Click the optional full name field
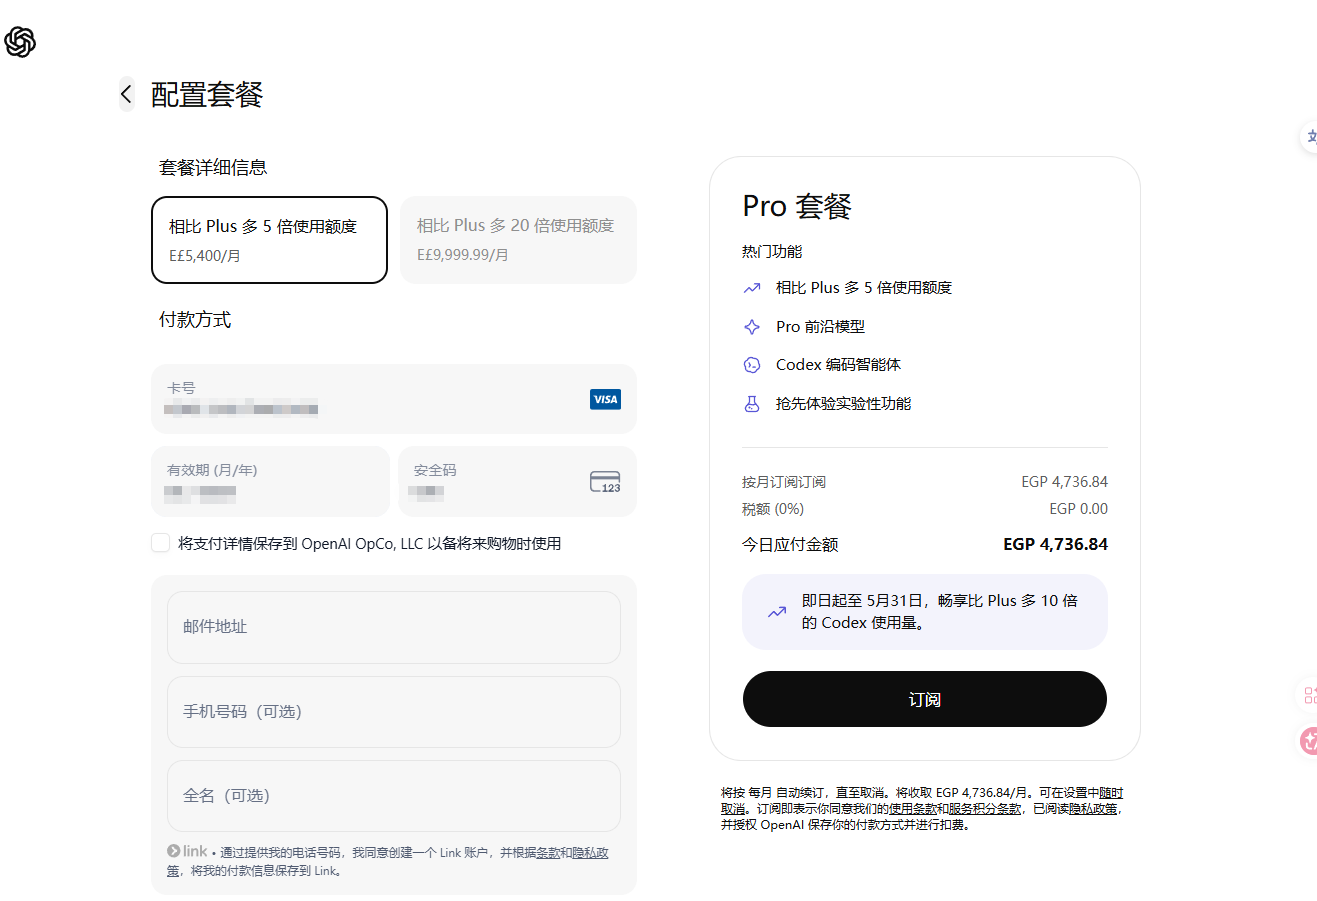 (x=394, y=796)
